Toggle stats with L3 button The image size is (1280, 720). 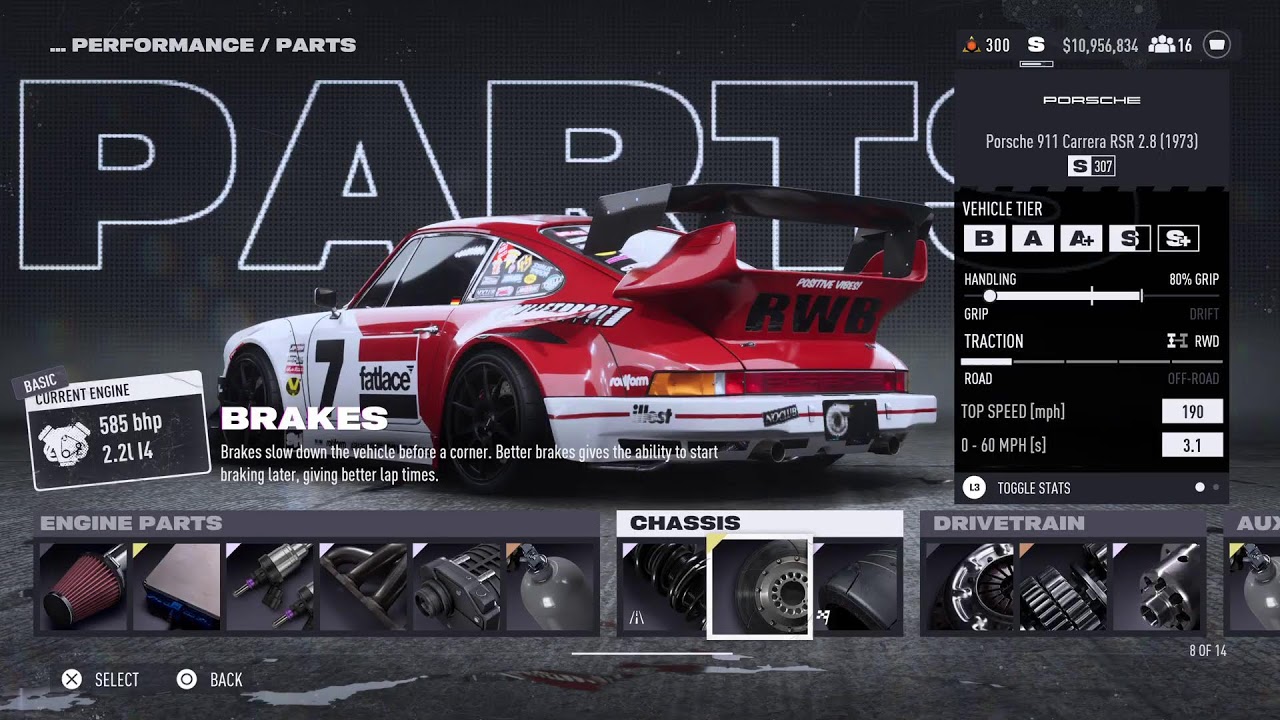click(x=1017, y=488)
